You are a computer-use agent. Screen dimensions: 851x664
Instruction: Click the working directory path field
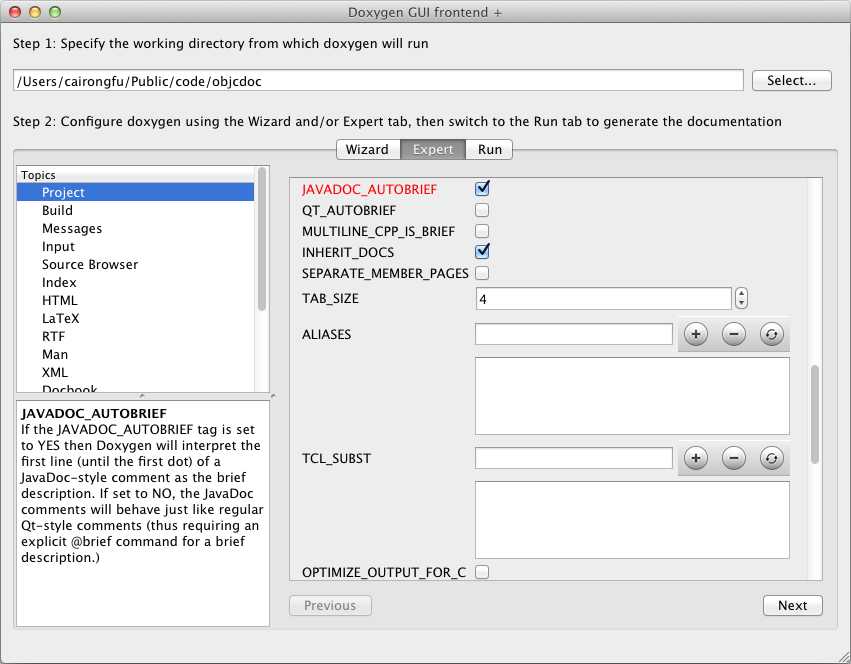coord(378,81)
